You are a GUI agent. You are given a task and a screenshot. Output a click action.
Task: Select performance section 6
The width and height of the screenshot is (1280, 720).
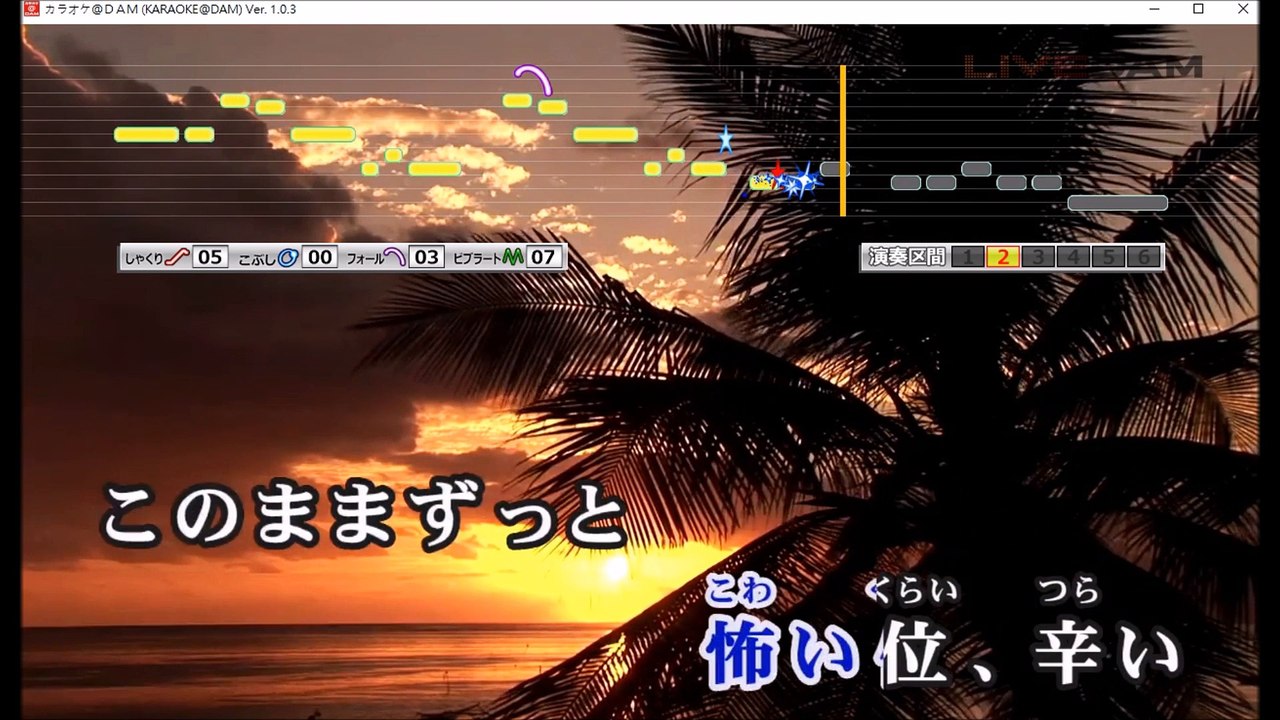click(1143, 257)
